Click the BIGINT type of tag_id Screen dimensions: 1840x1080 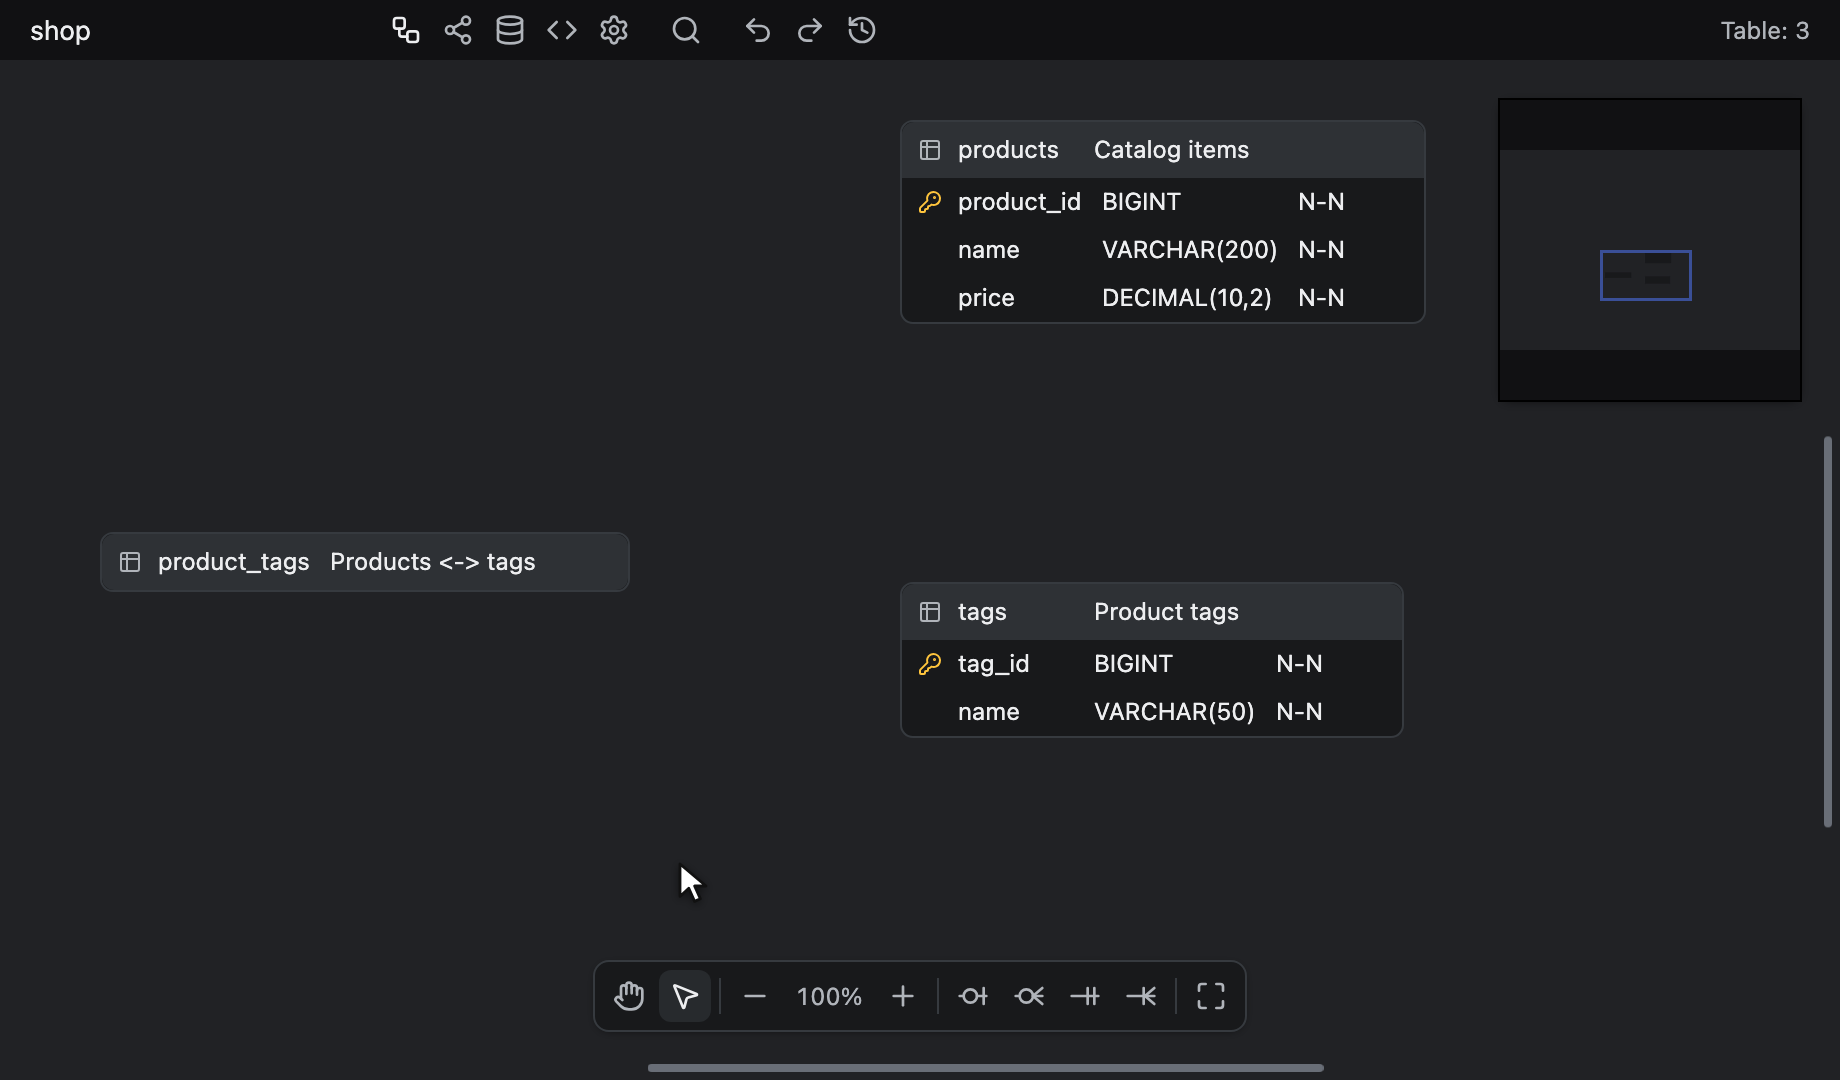(x=1133, y=664)
